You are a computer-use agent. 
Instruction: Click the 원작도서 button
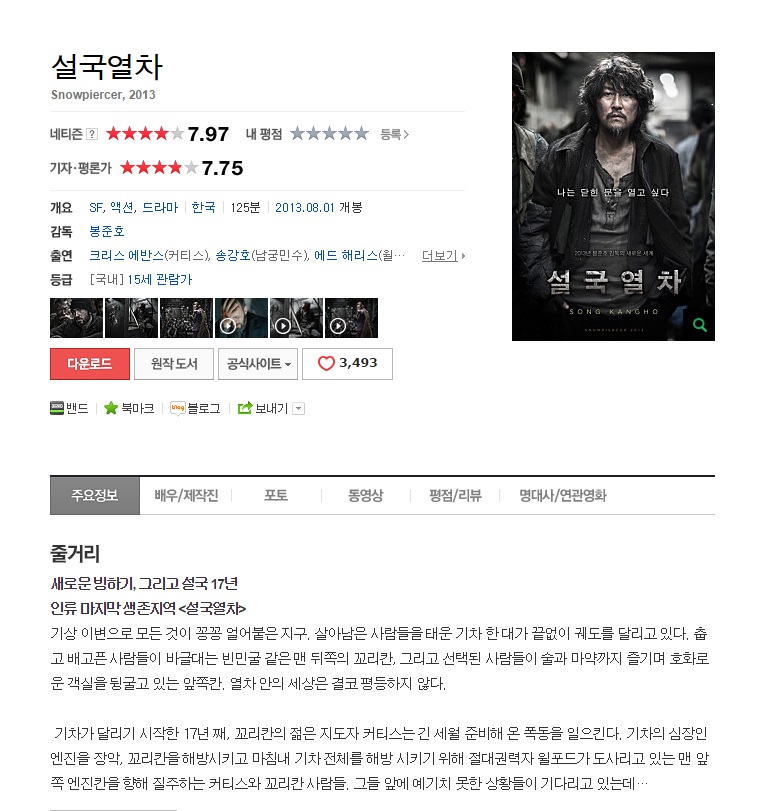174,364
